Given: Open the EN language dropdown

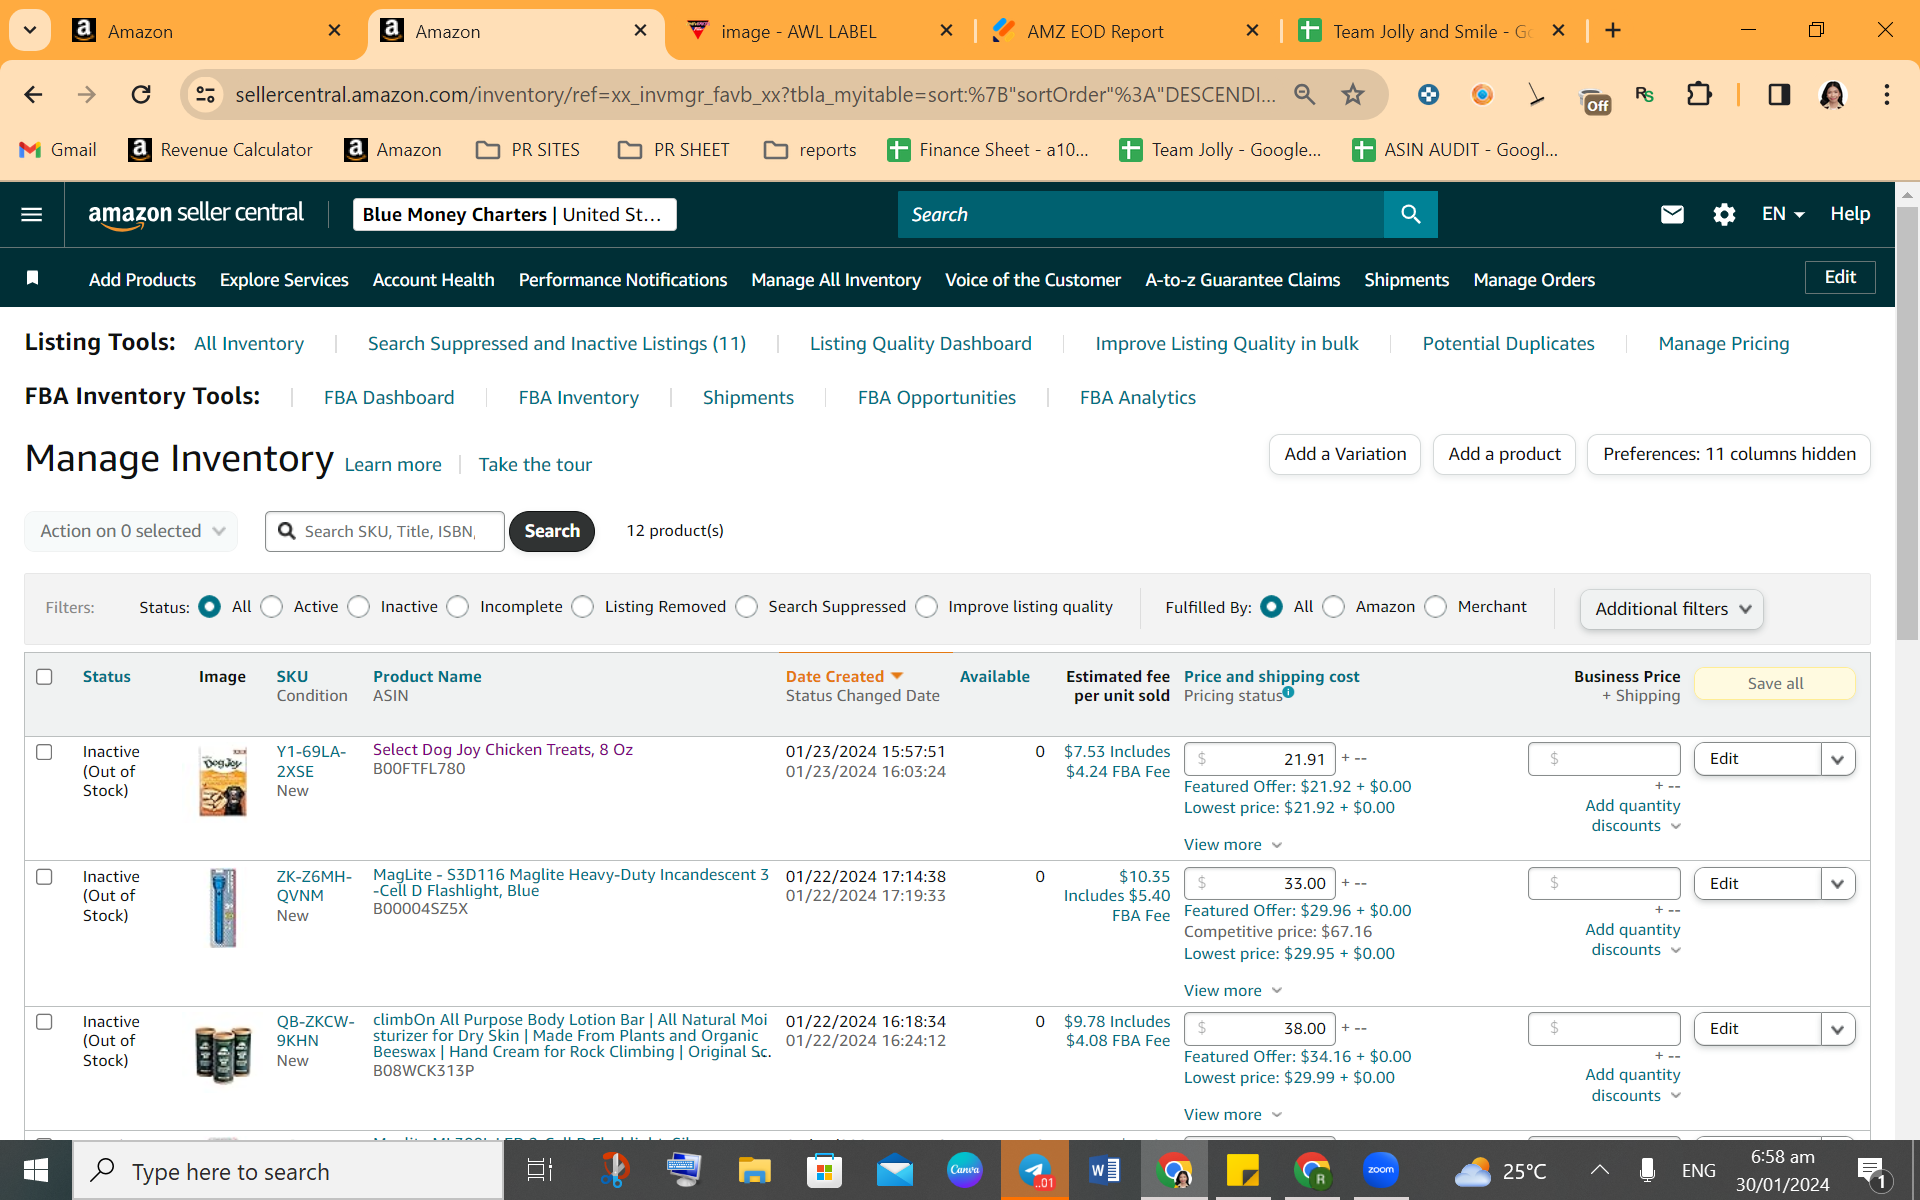Looking at the screenshot, I should (1783, 214).
